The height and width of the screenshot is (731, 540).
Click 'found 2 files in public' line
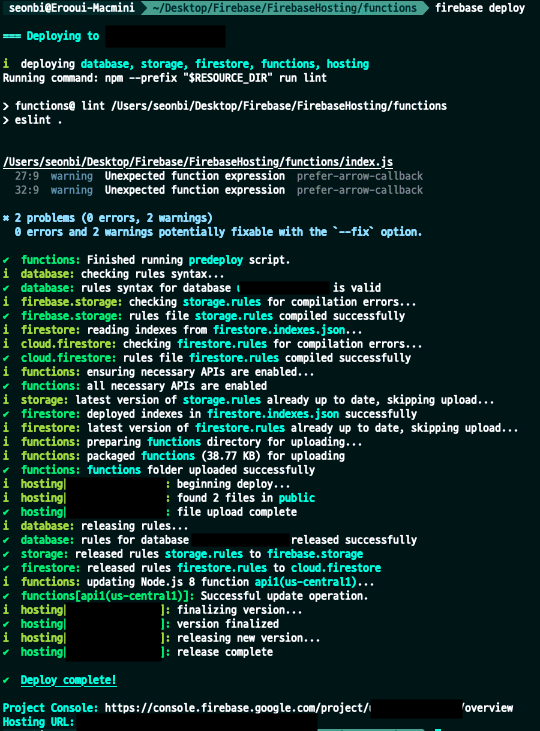pos(159,497)
